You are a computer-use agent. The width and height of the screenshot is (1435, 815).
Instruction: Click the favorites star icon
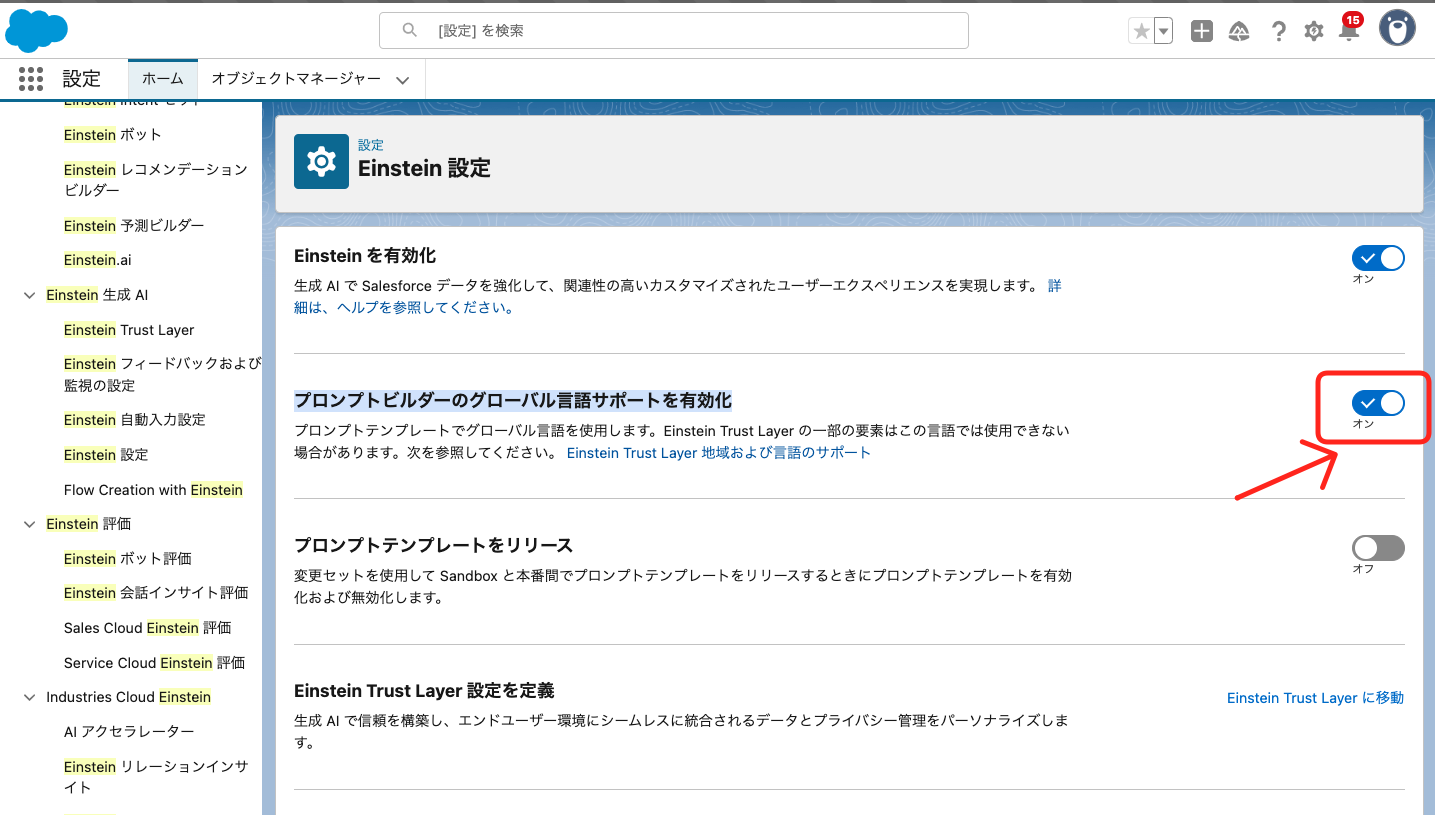click(1141, 31)
